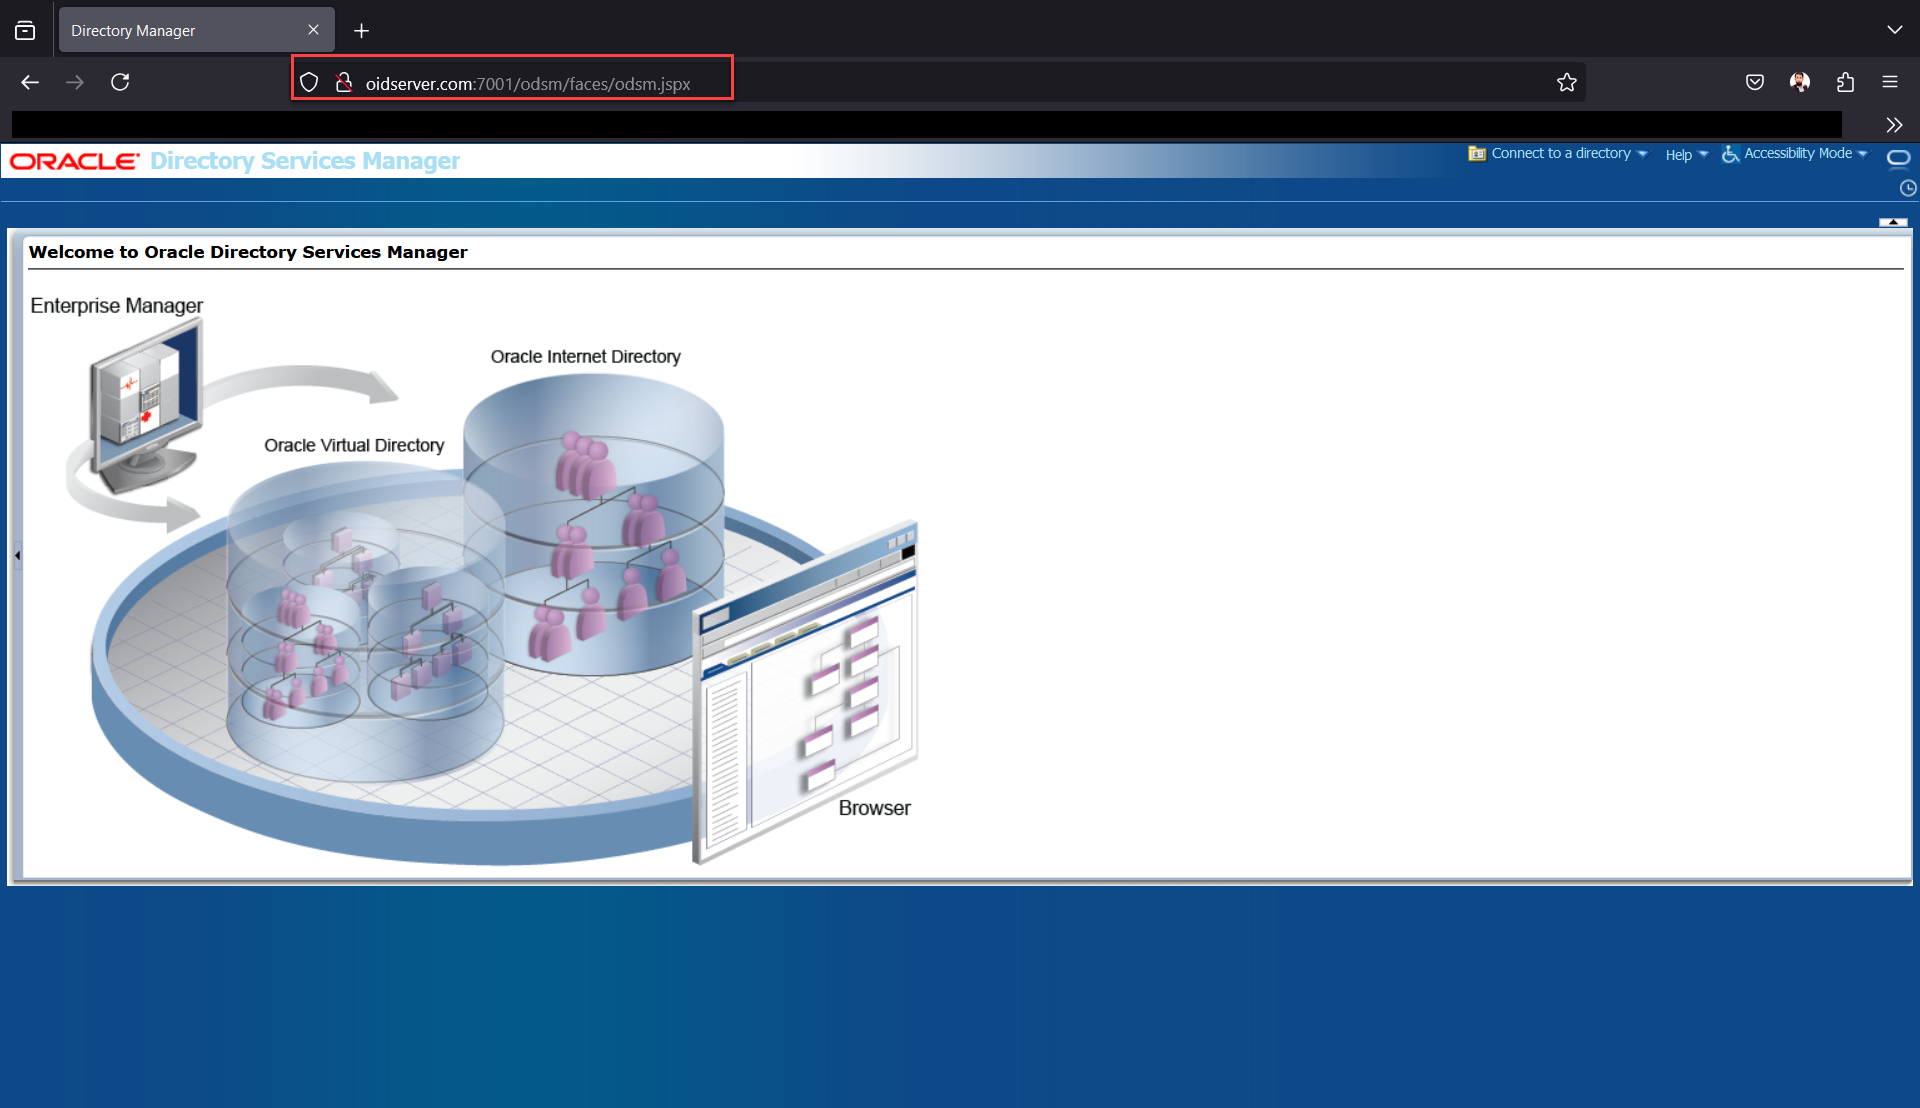
Task: Open the tracking protection shield icon
Action: click(x=309, y=83)
